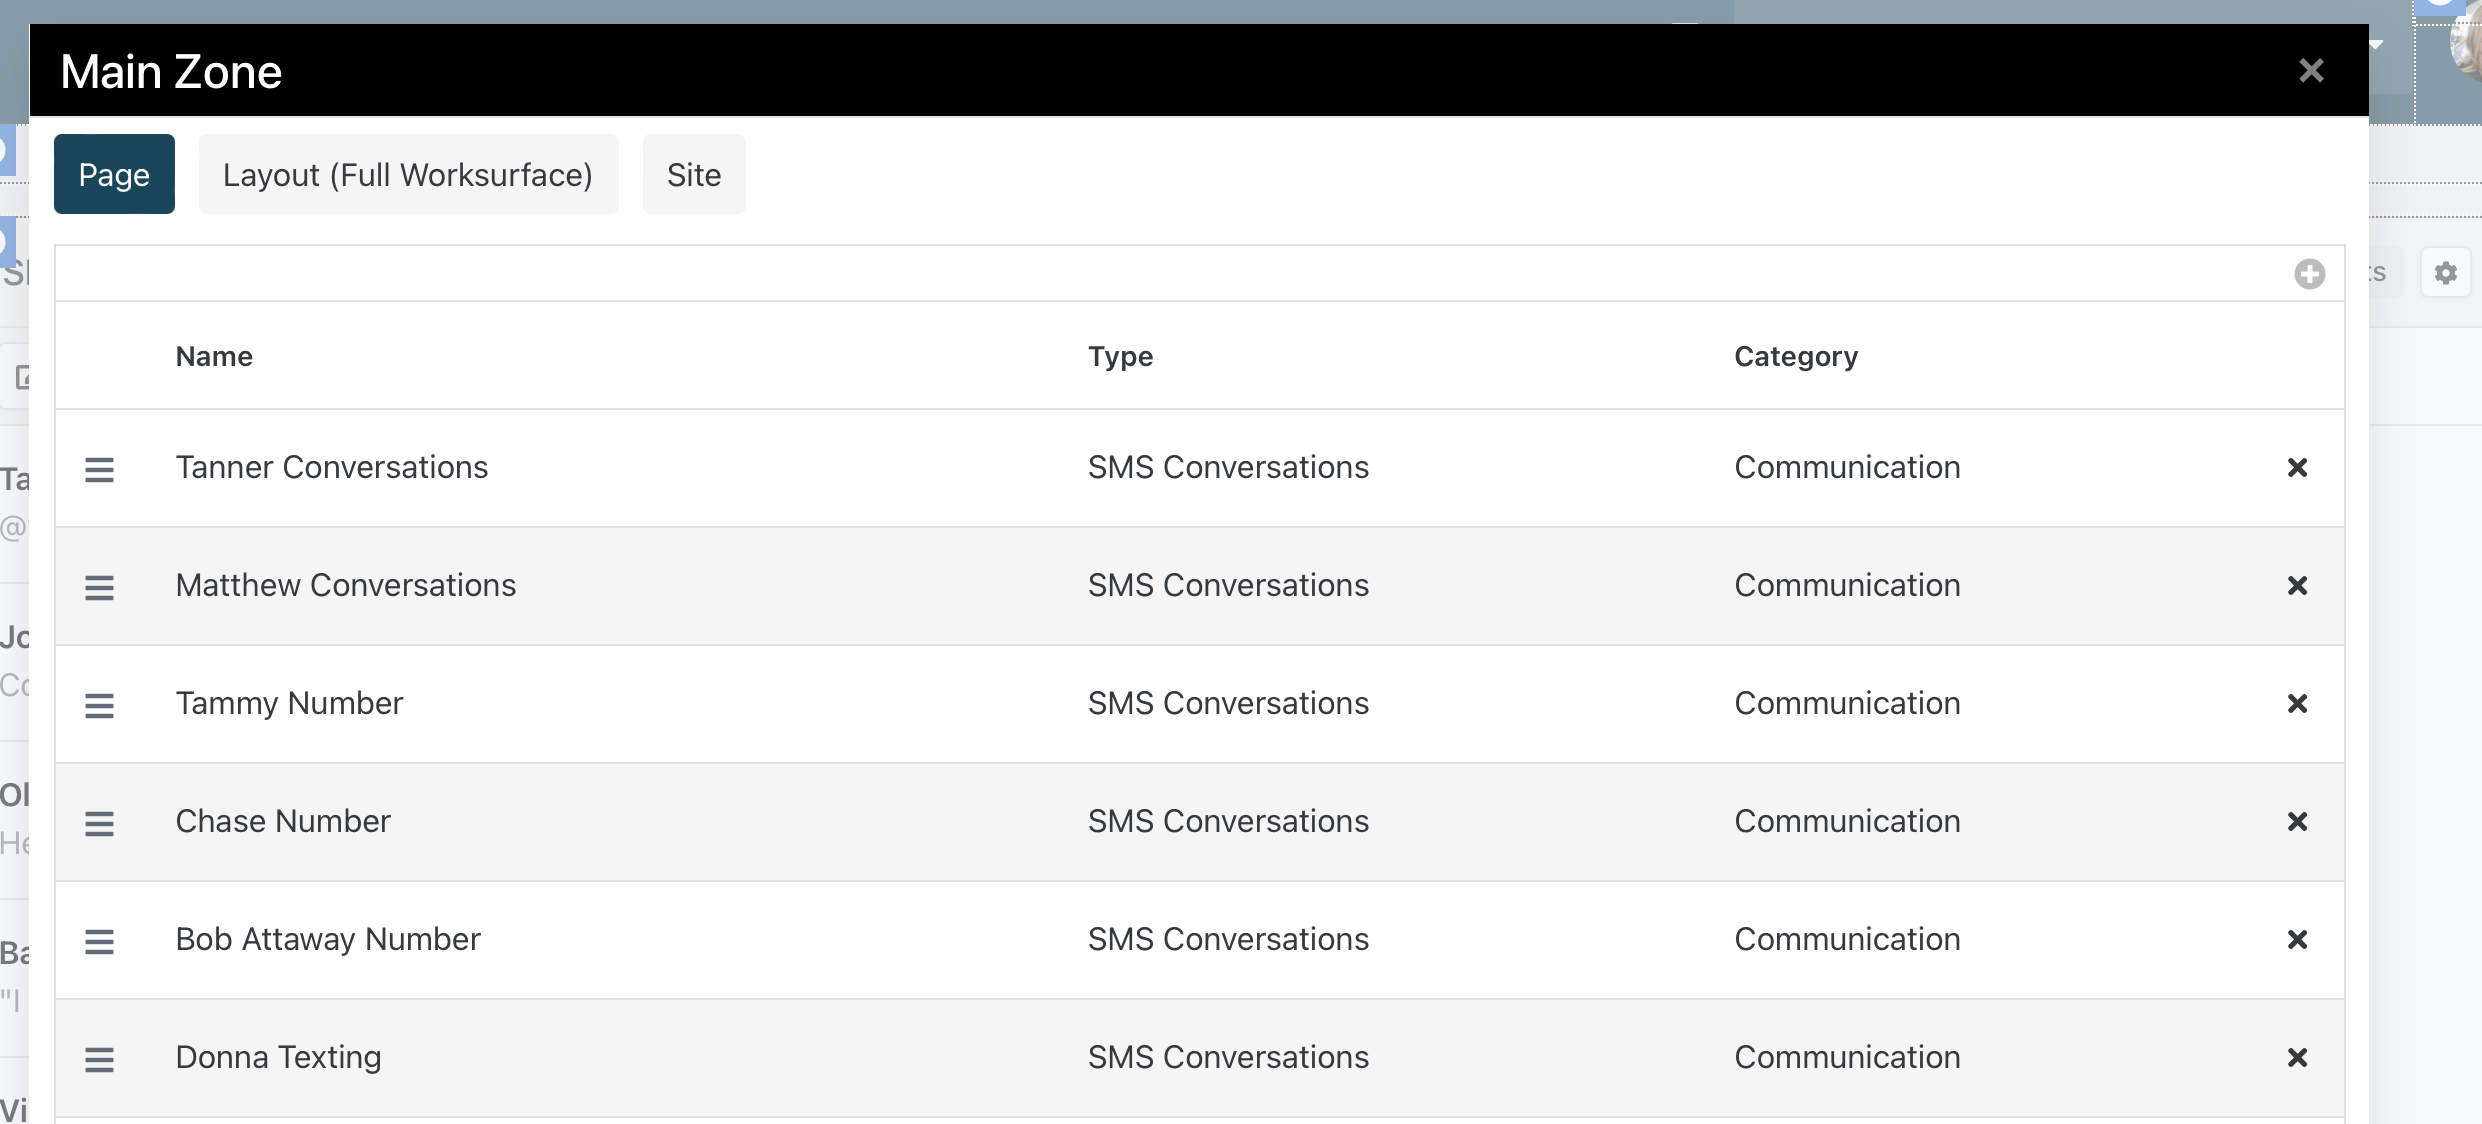Click the Category column header
The height and width of the screenshot is (1124, 2482).
coord(1796,356)
